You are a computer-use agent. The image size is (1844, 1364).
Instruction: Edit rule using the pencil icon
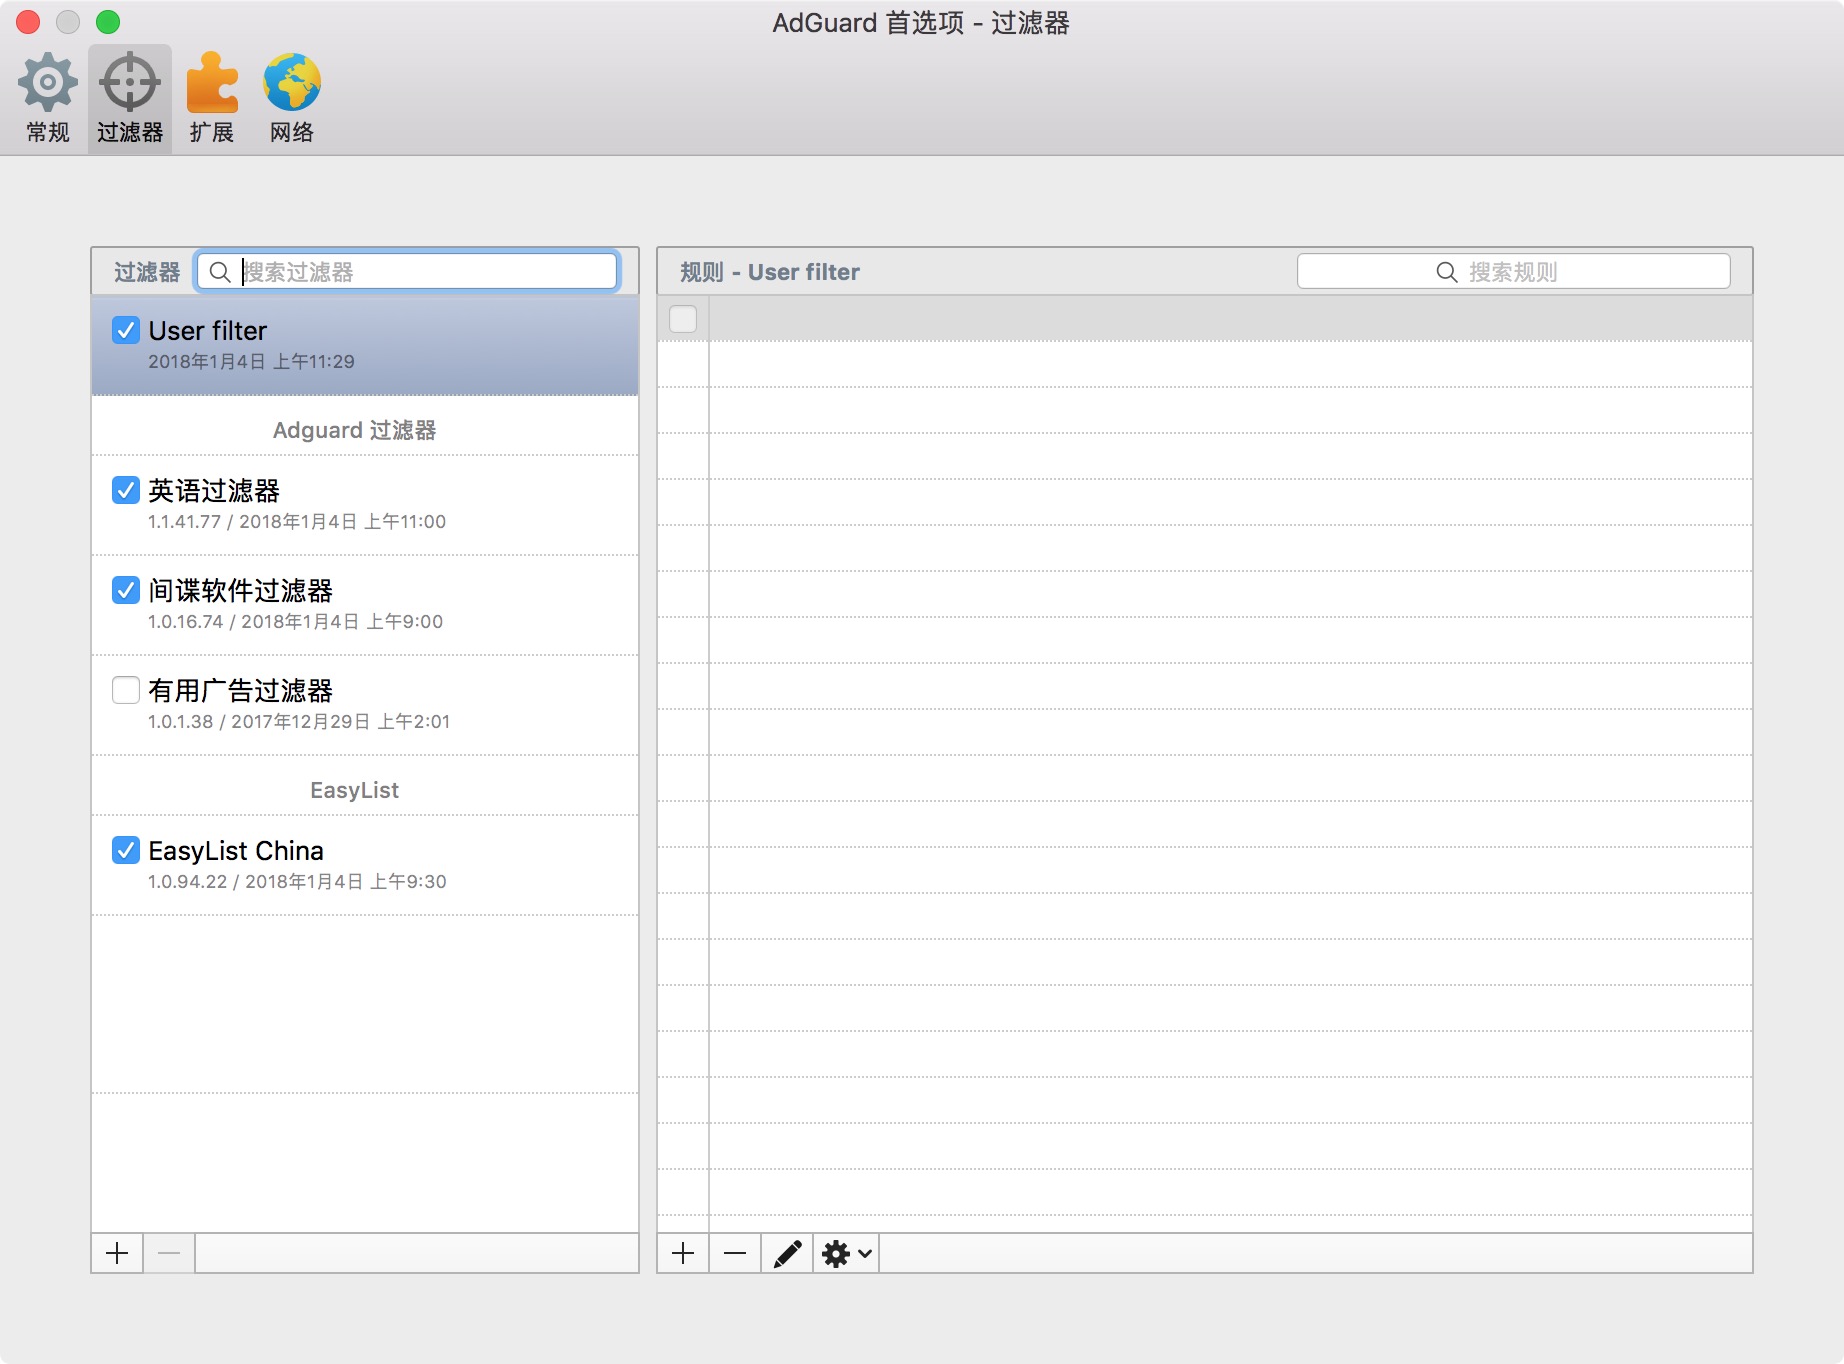pos(787,1253)
